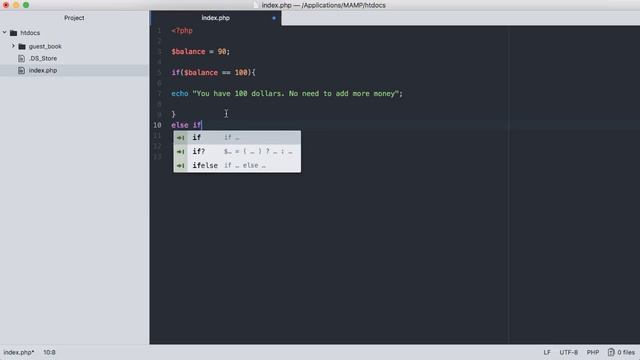
Task: Click '$balance = 90;' code line
Action: click(201, 52)
